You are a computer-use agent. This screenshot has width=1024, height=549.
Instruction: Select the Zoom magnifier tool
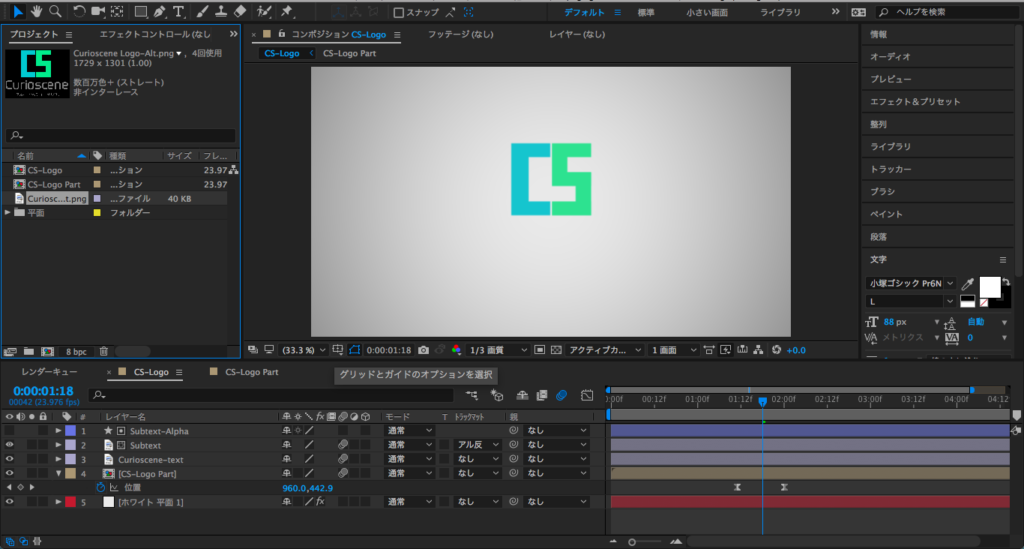point(55,11)
